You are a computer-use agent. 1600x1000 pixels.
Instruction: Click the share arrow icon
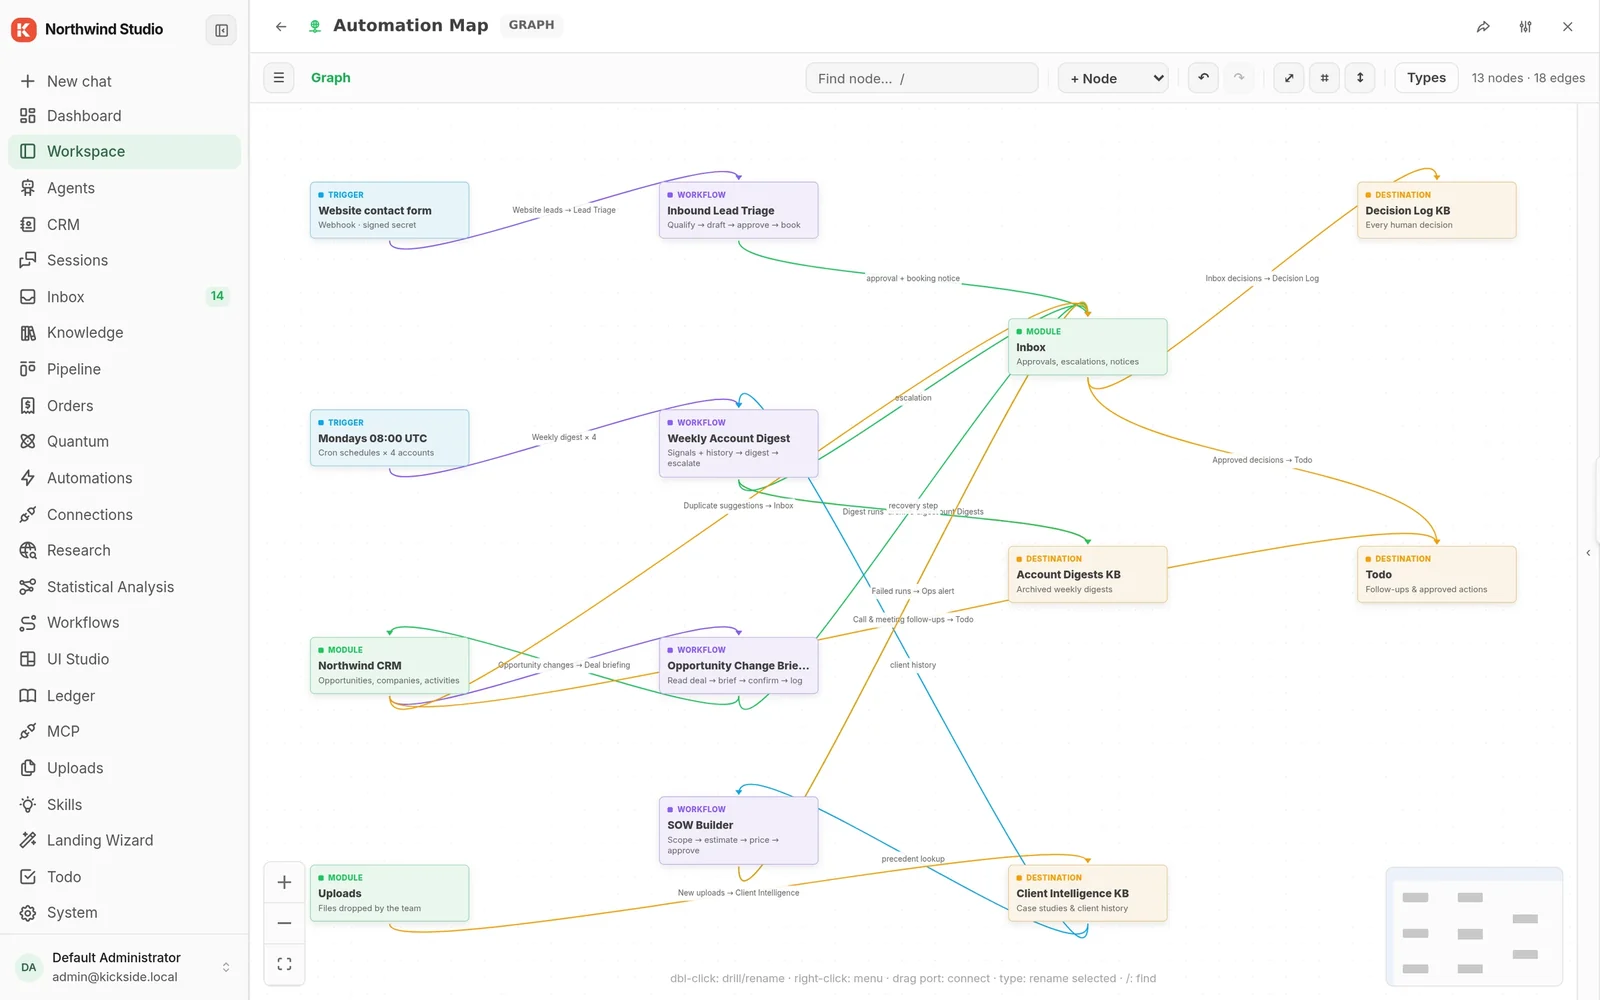coord(1483,27)
